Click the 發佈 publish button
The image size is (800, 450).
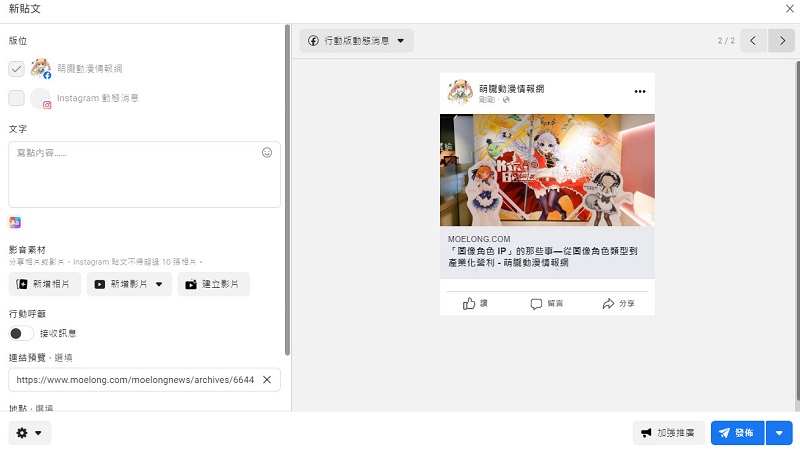pos(737,433)
